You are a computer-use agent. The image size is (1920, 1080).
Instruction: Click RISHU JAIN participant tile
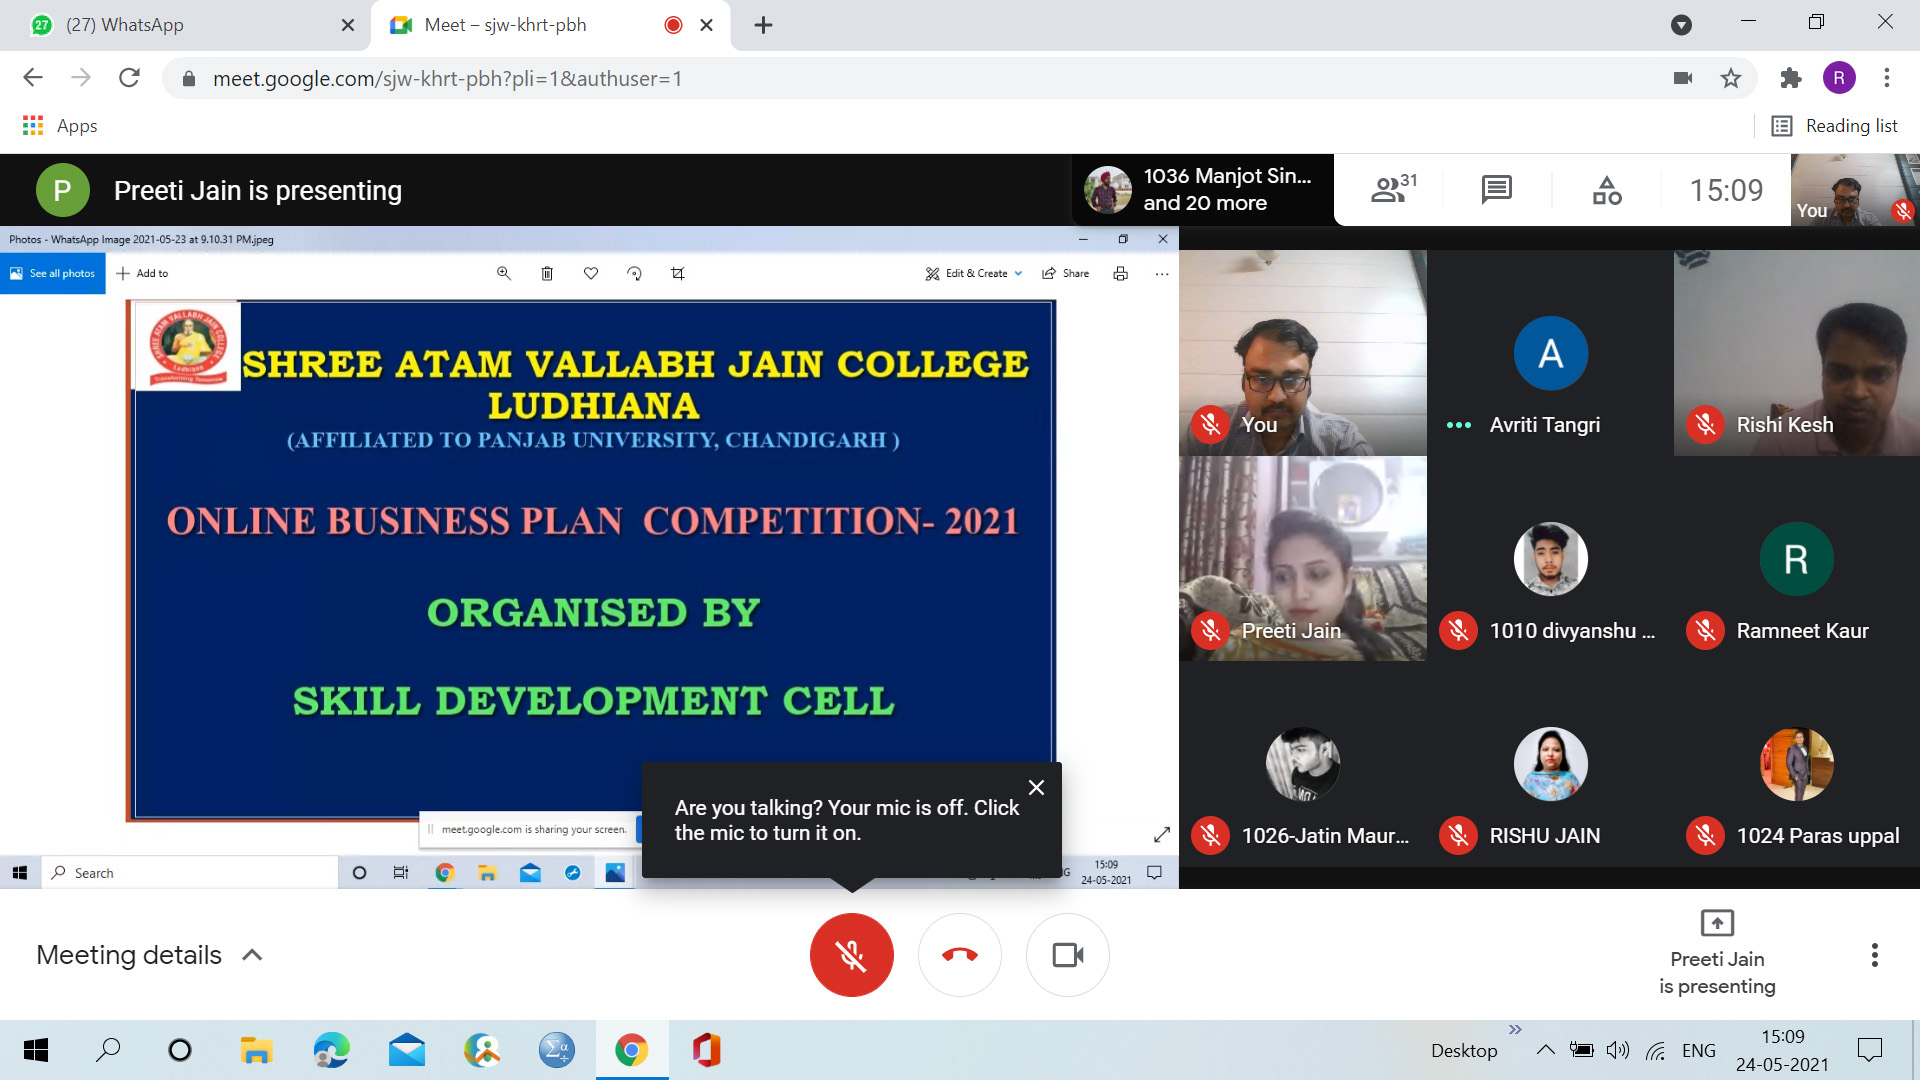click(x=1550, y=764)
